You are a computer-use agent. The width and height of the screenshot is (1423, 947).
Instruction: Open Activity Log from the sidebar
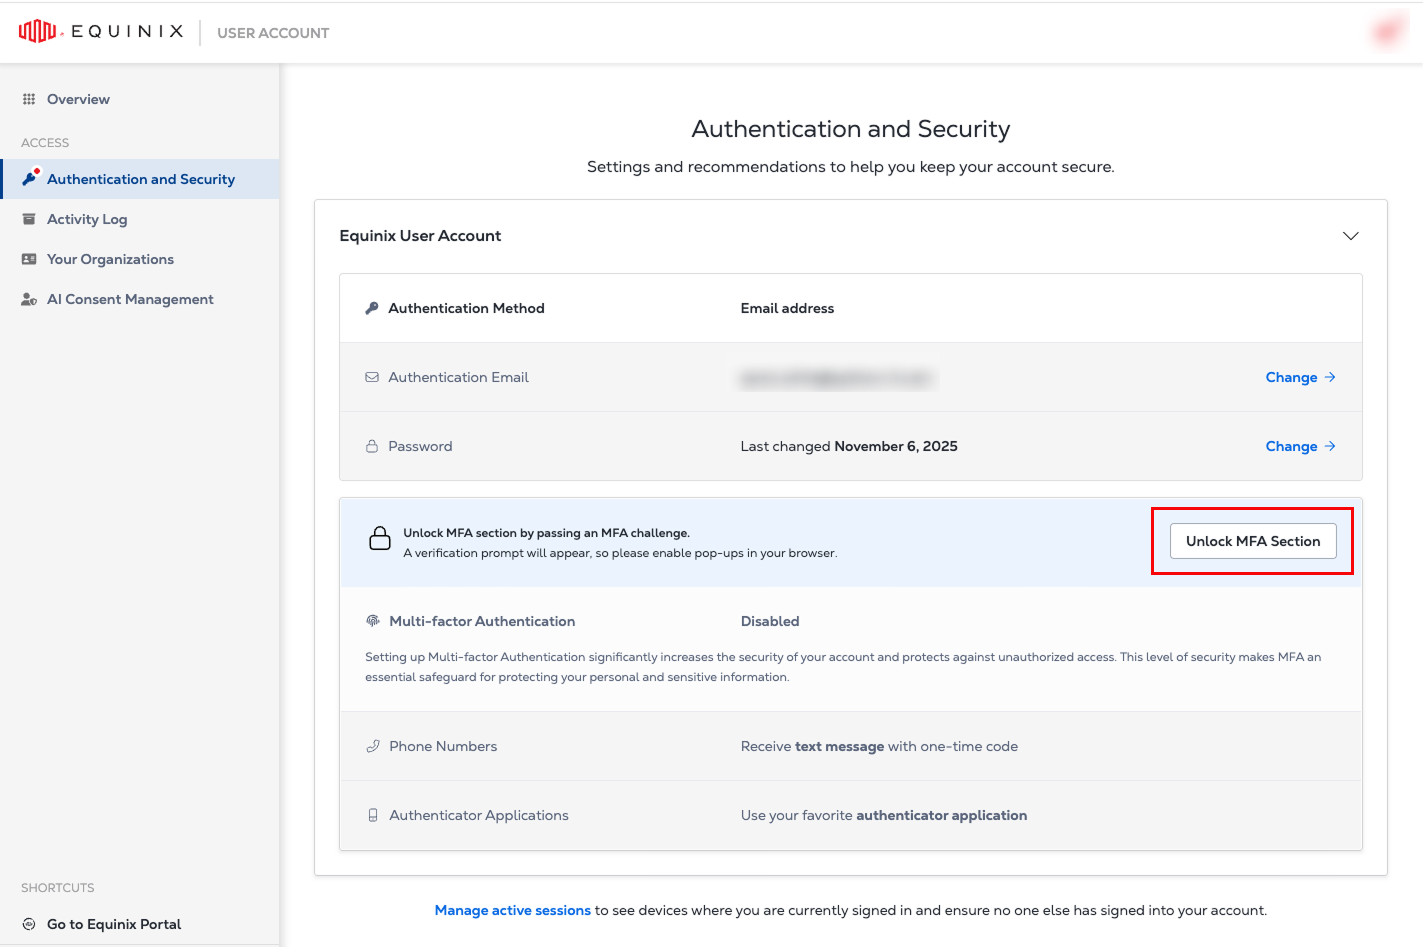click(x=140, y=219)
